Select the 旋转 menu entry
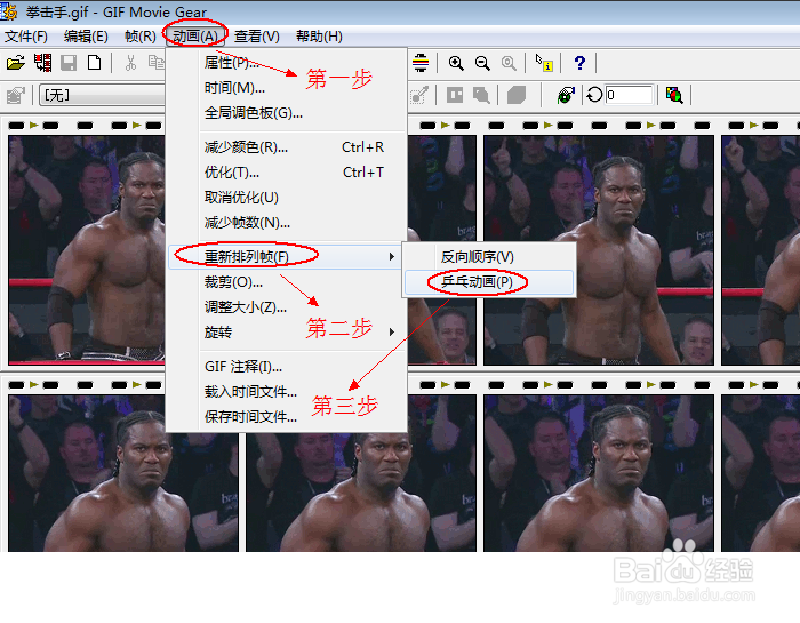The height and width of the screenshot is (623, 800). coord(287,332)
